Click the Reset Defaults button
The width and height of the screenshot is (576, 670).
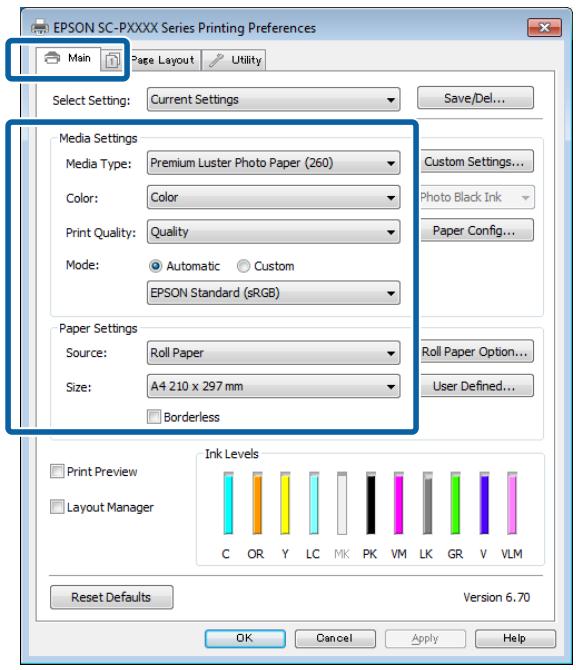pos(112,597)
